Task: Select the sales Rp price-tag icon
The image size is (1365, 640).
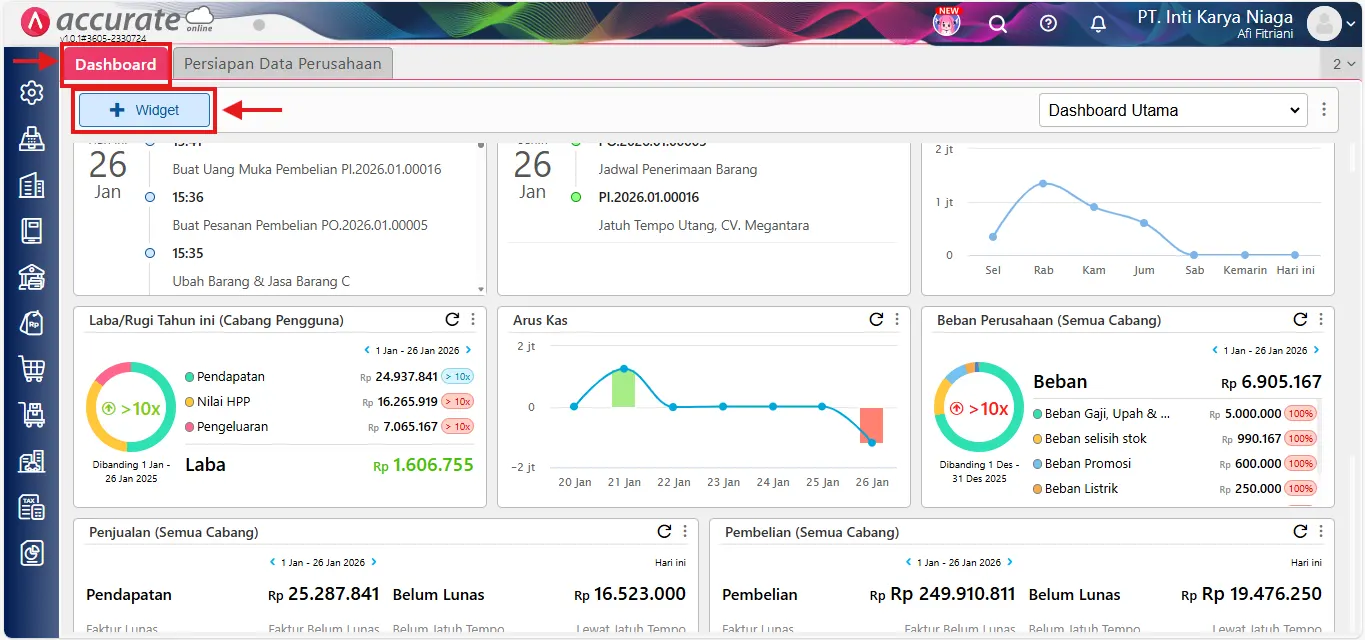Action: click(x=31, y=323)
